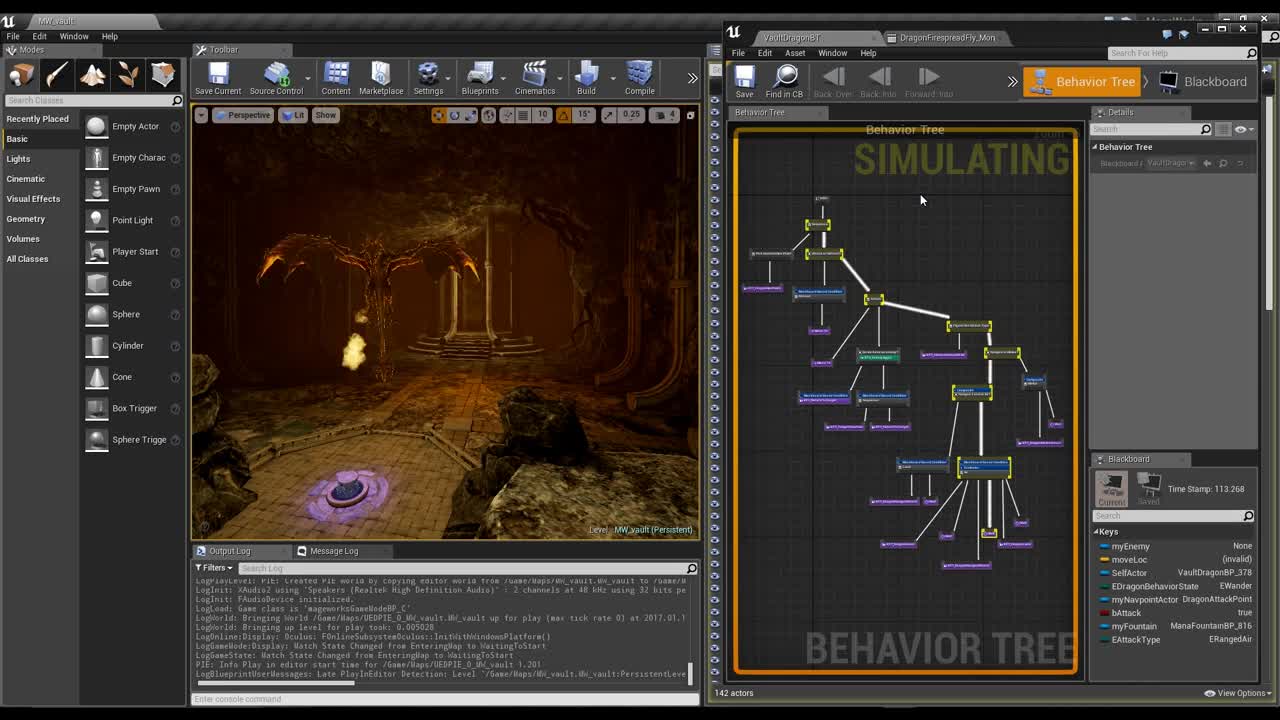Select the Blueprints toolbar icon
This screenshot has height=720, width=1280.
481,75
